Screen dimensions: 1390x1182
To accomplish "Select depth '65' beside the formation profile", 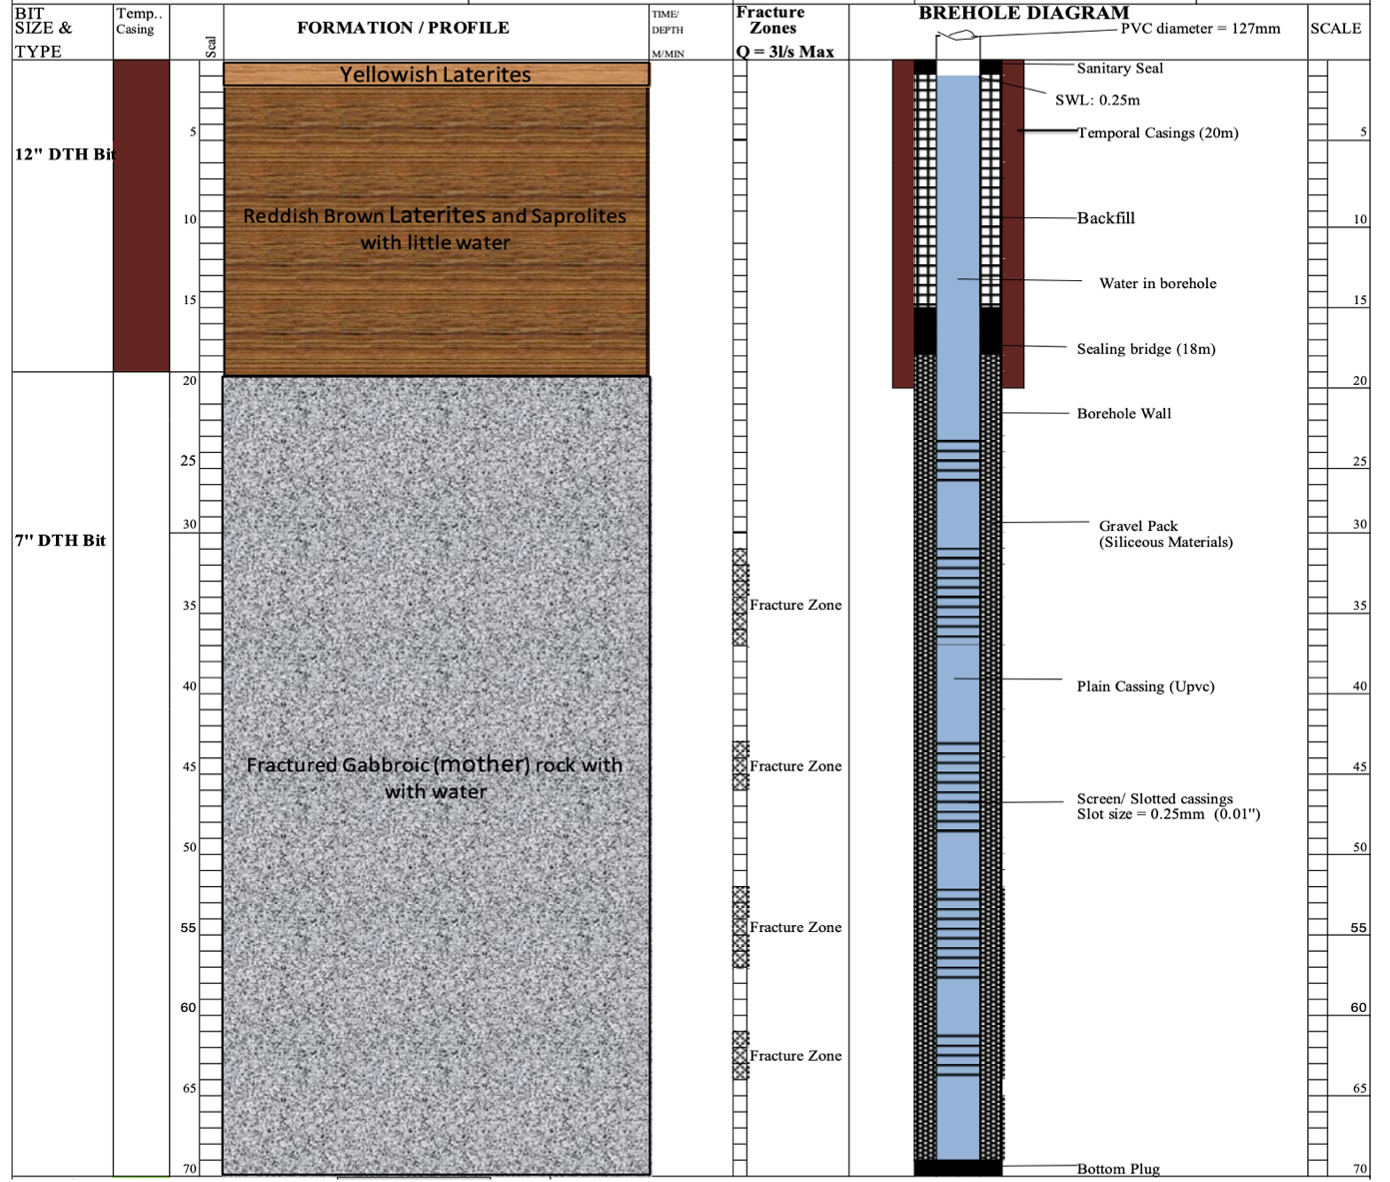I will (x=190, y=1088).
